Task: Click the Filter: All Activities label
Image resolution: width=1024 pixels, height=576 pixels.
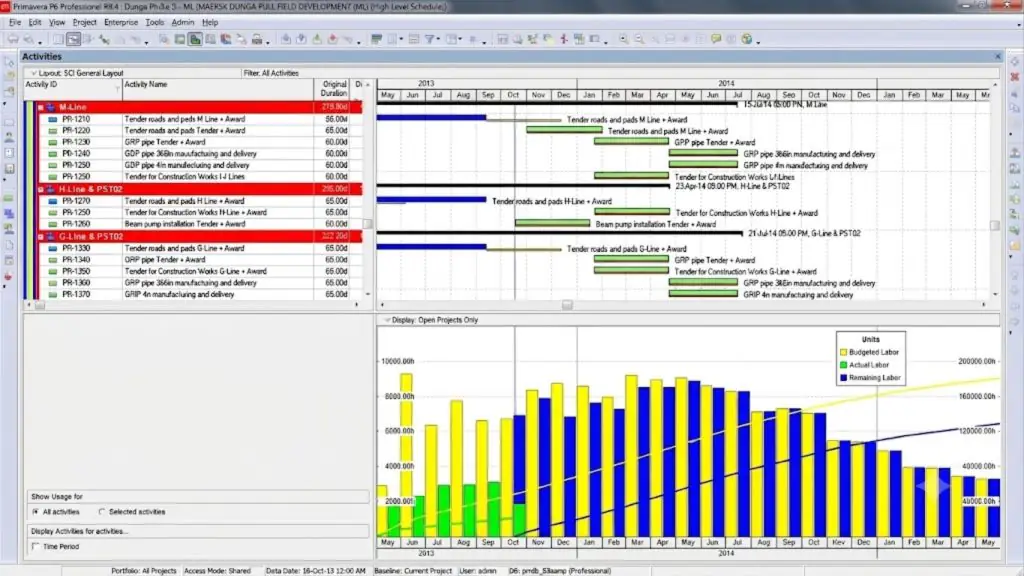Action: pos(271,73)
